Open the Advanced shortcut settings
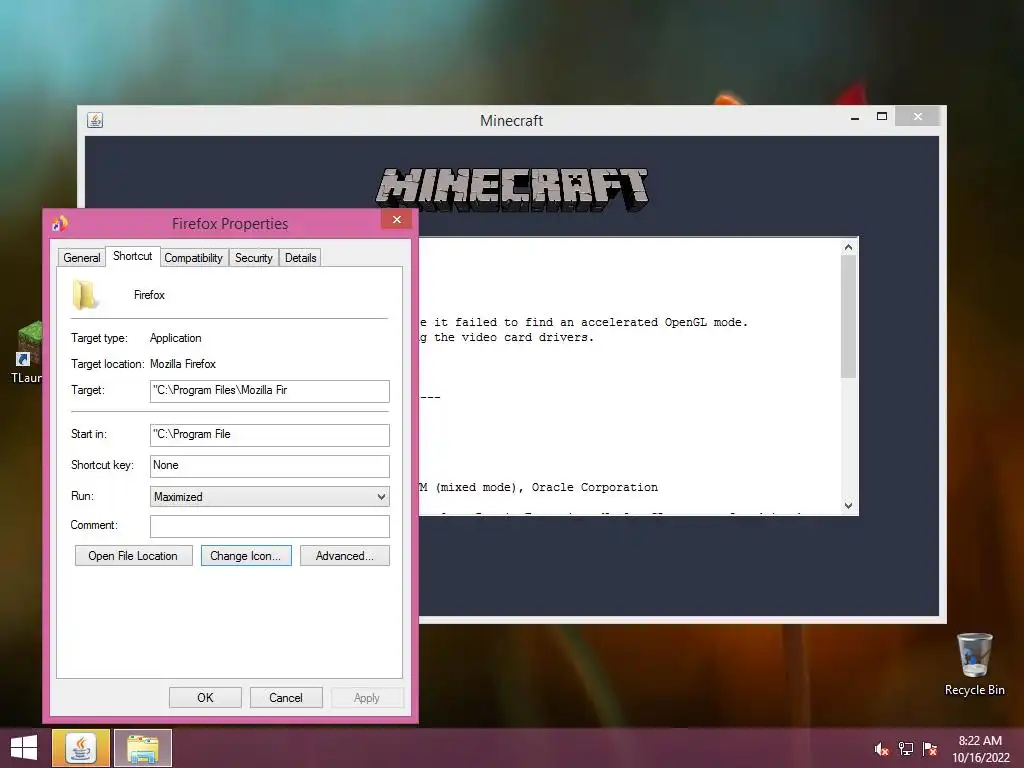This screenshot has width=1024, height=768. (345, 556)
